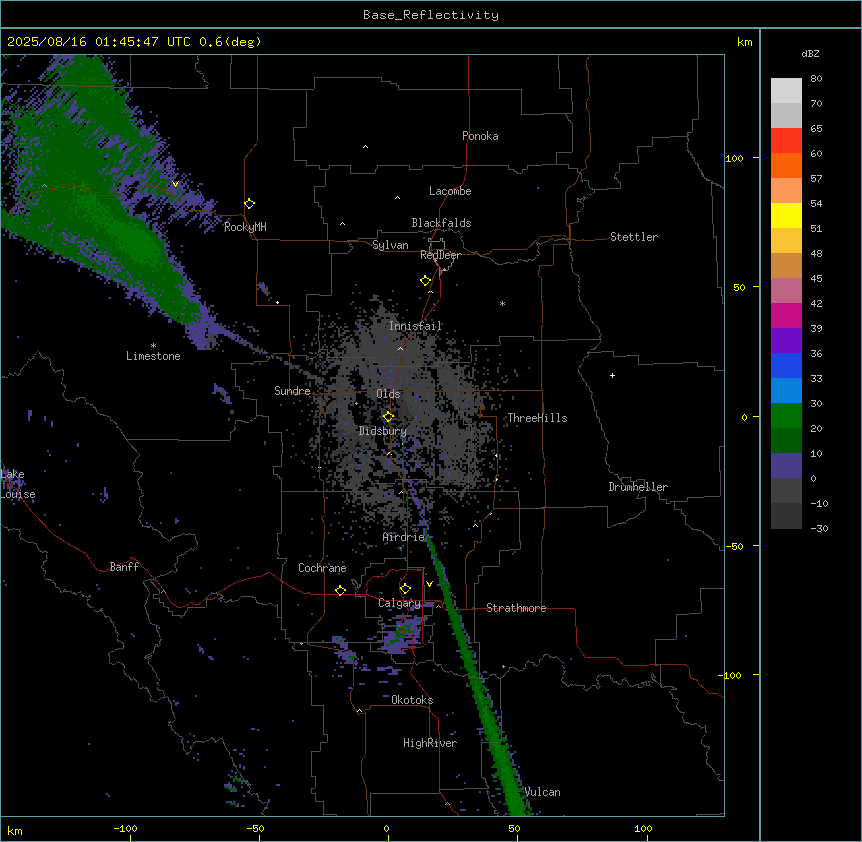Click the yellow diamond marker beside RockyMH
This screenshot has height=842, width=862.
[250, 204]
